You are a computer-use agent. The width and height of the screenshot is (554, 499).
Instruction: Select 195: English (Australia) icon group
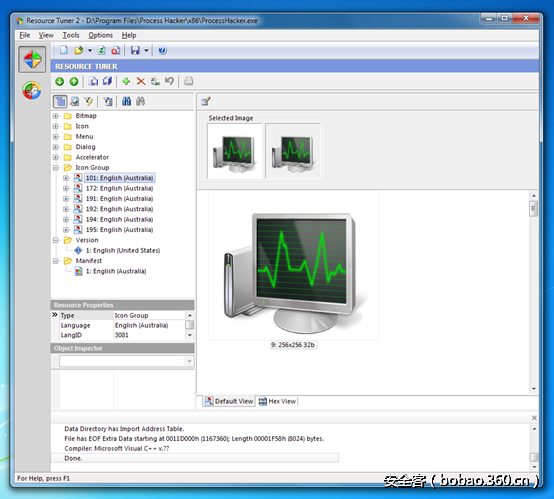[x=119, y=230]
